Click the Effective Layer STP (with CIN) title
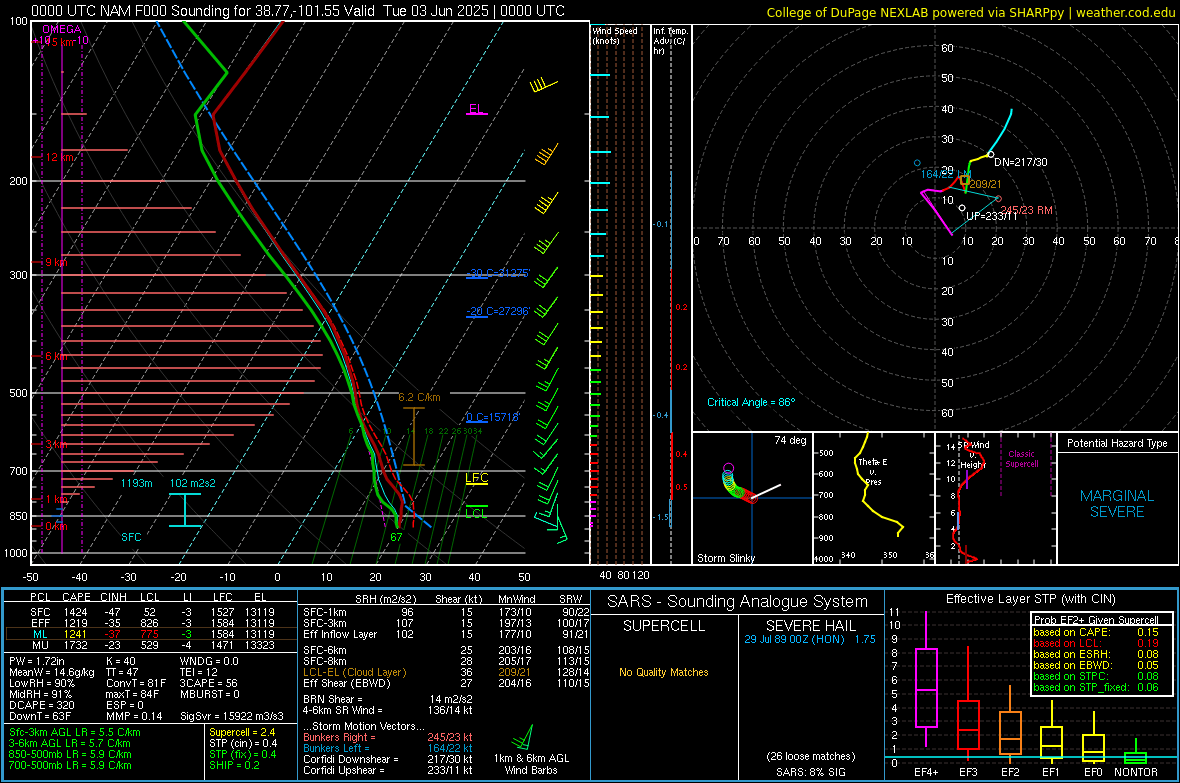The height and width of the screenshot is (783, 1180). pyautogui.click(x=1030, y=599)
